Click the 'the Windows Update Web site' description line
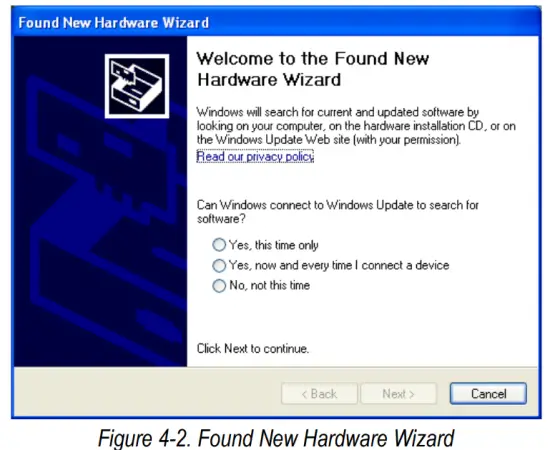The width and height of the screenshot is (550, 450). (328, 140)
